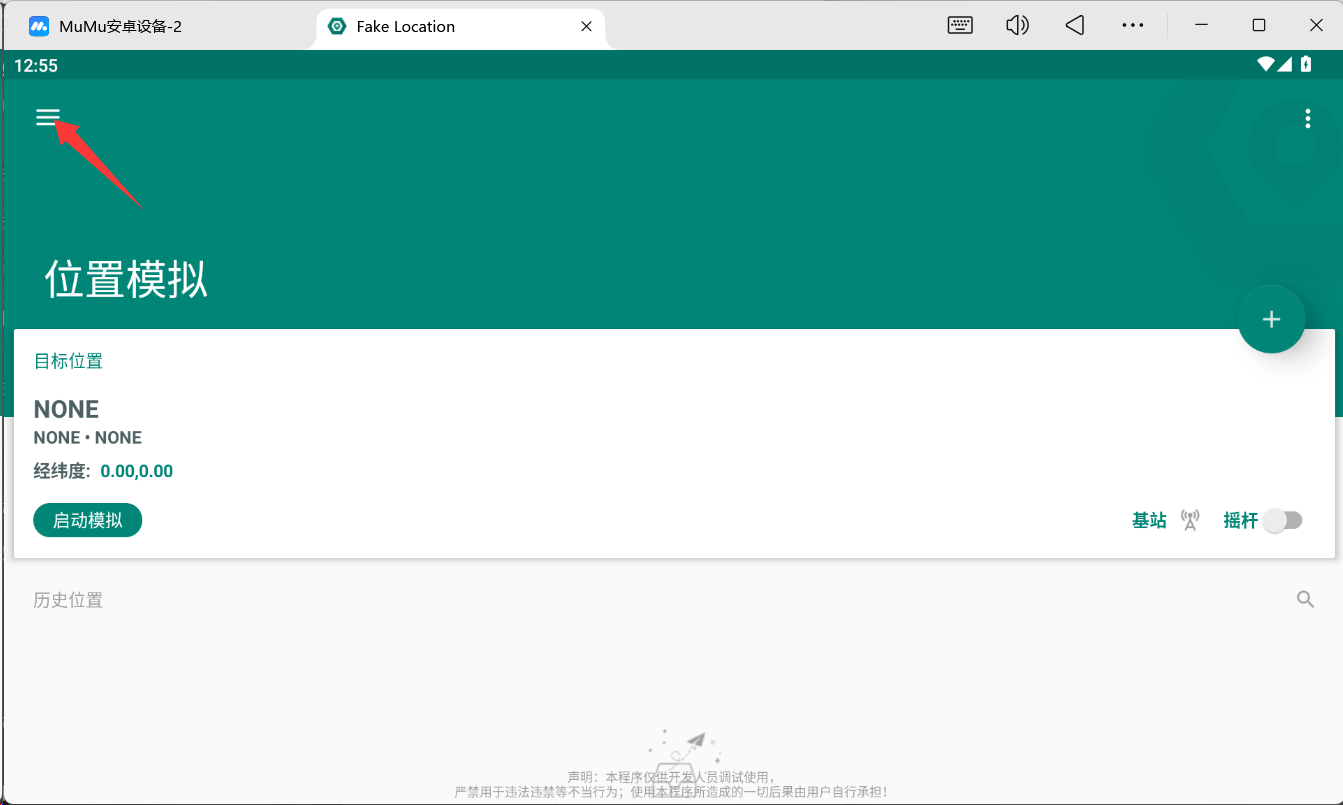Switch to the MuMu安卓设备-2 tab
Screen dimensions: 1343x805
tap(120, 27)
